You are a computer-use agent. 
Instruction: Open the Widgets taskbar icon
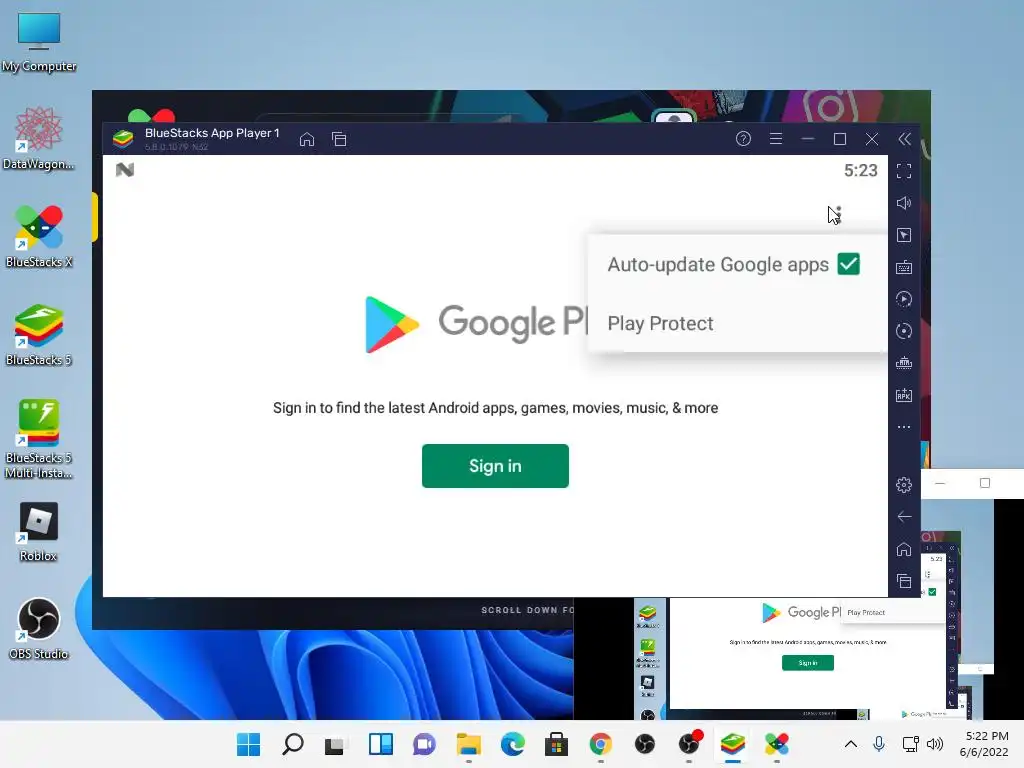pos(380,744)
